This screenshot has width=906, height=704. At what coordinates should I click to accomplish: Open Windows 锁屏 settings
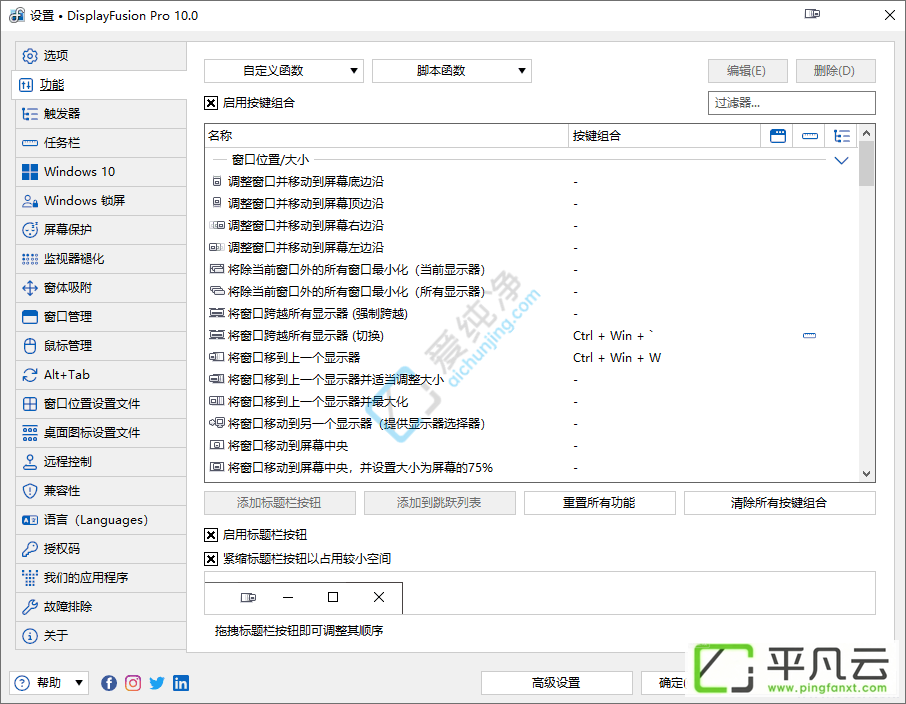pyautogui.click(x=101, y=201)
